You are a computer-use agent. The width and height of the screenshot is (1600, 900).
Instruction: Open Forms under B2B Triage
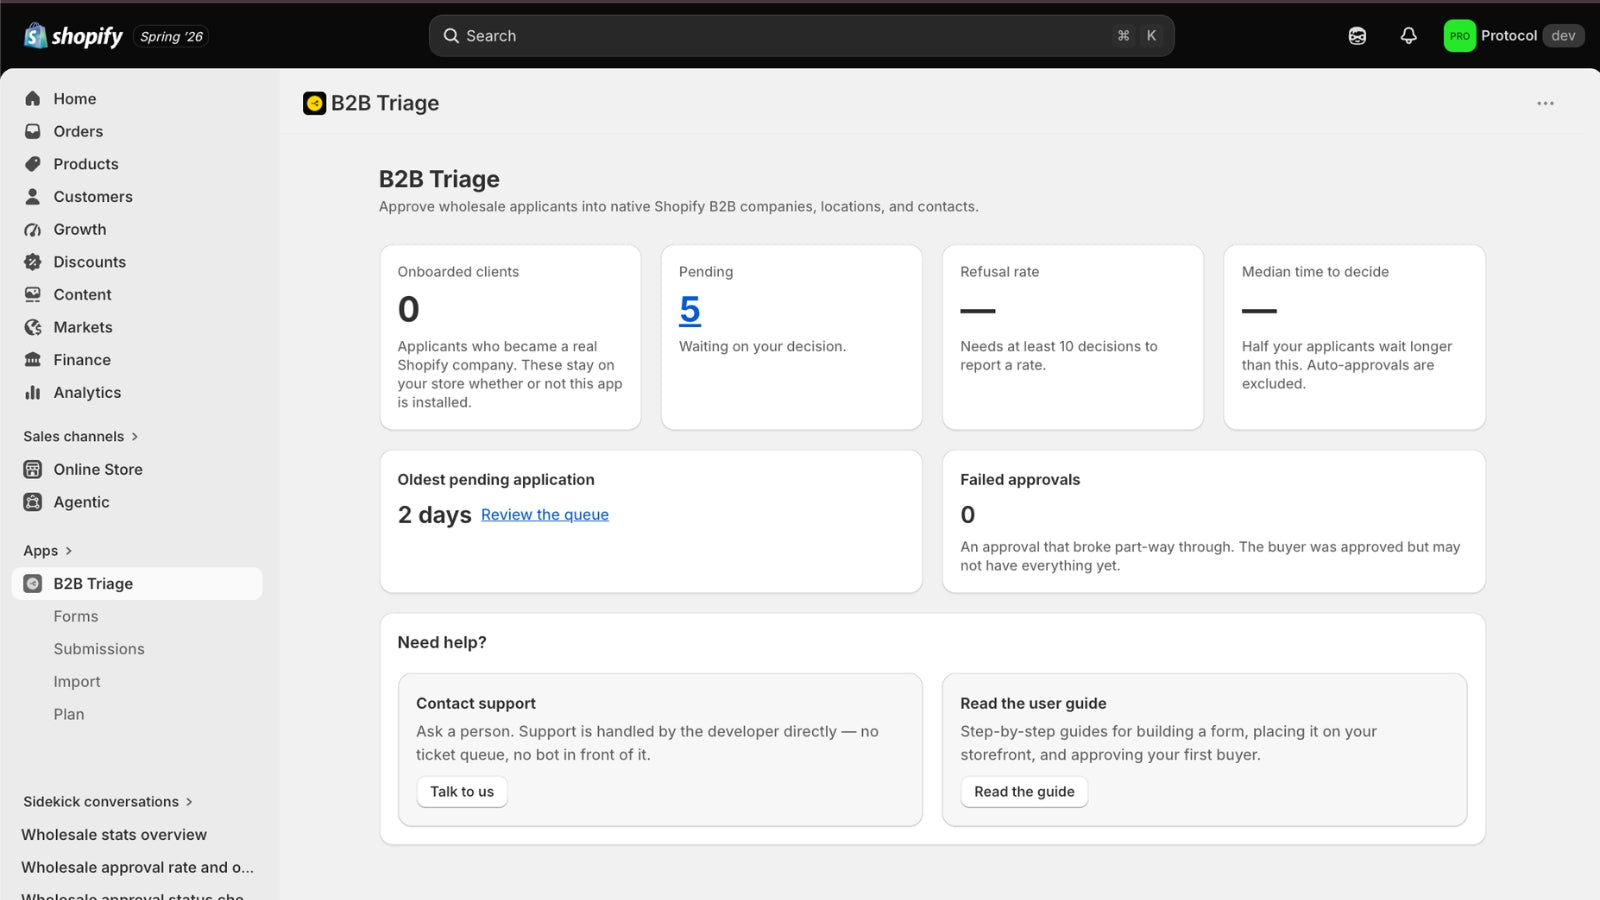76,617
